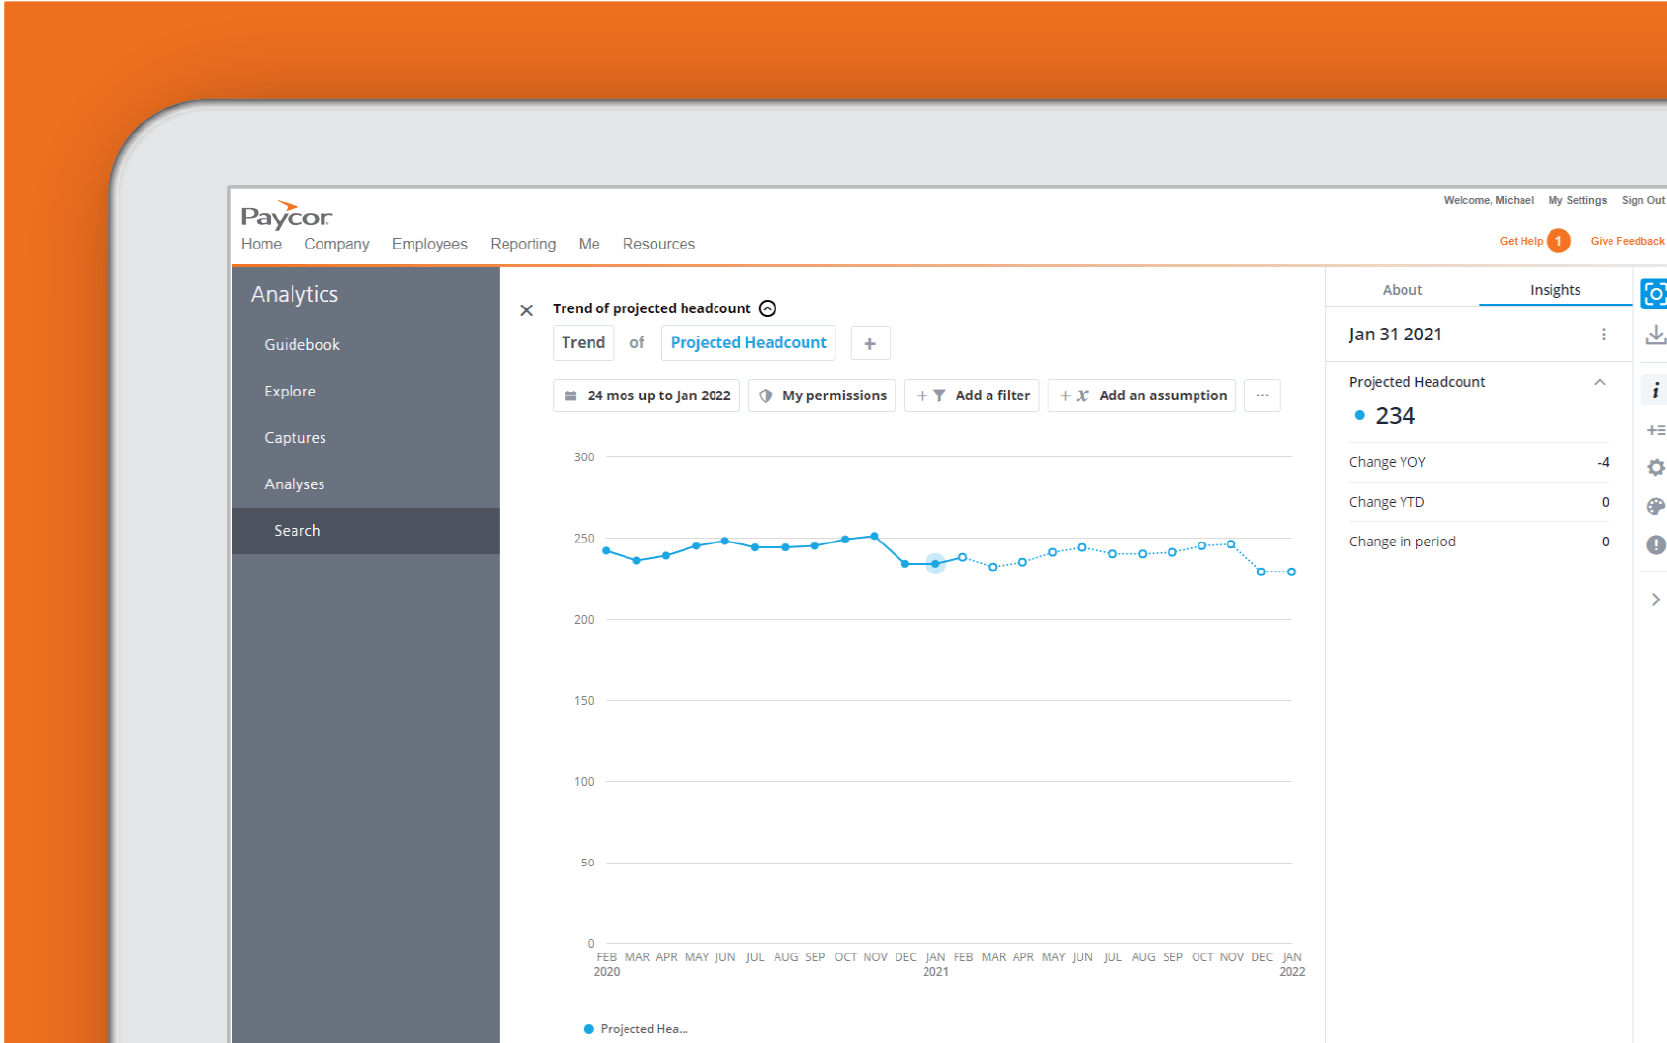This screenshot has width=1667, height=1043.
Task: Click the My permissions shield button
Action: point(822,395)
